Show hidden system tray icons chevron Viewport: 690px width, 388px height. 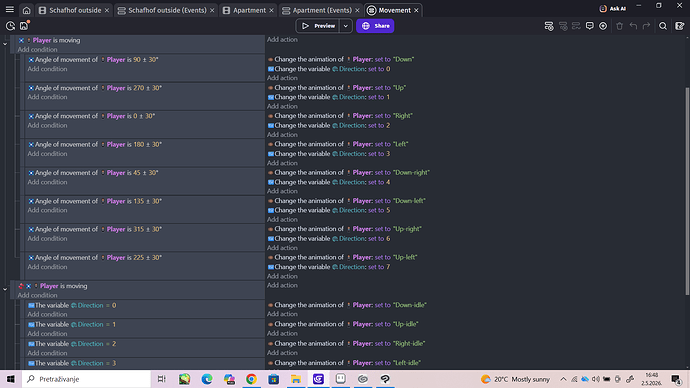tap(563, 379)
